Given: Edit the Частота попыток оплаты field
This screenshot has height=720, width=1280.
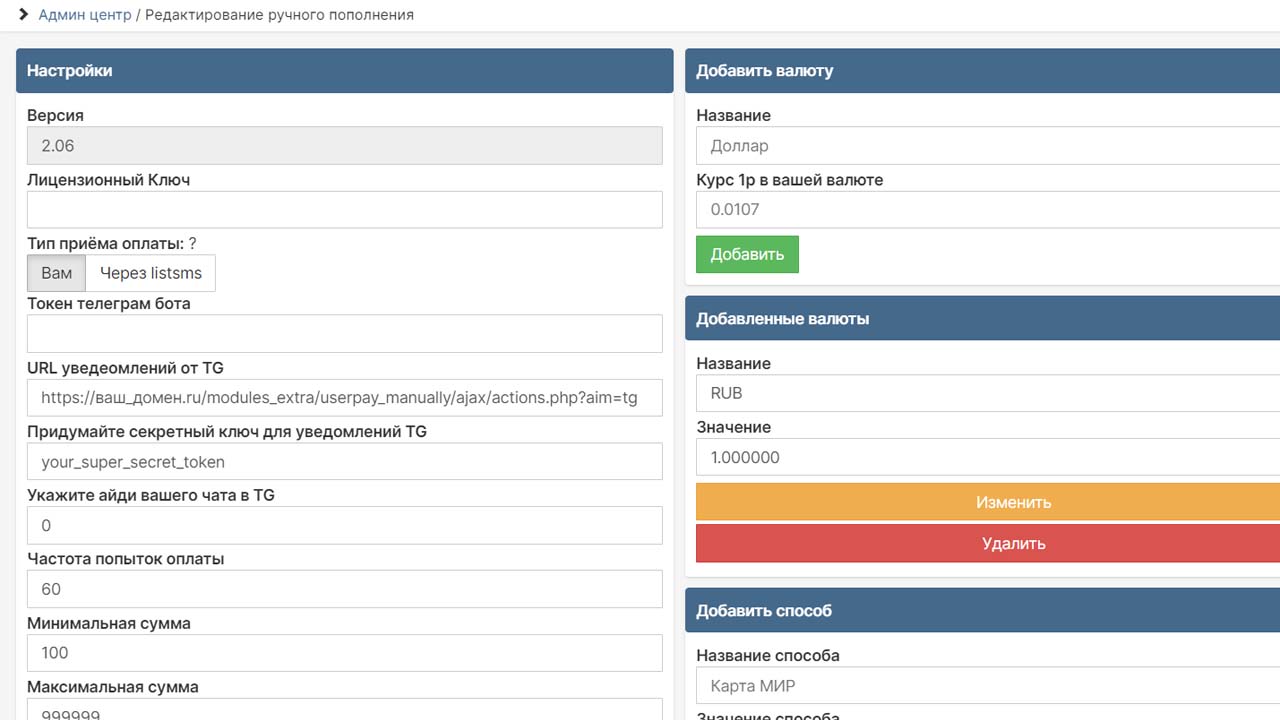Looking at the screenshot, I should click(x=344, y=590).
